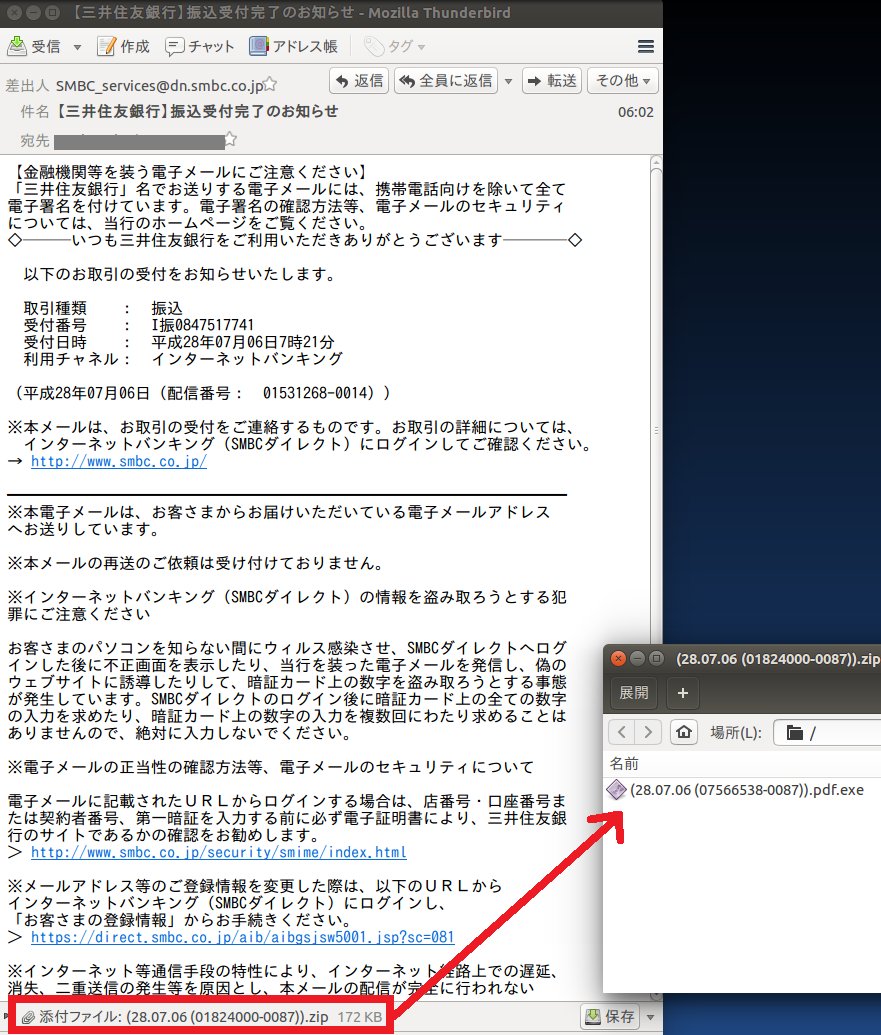Maximize the archive manager window
Screen dimensions: 881x1035
pyautogui.click(x=656, y=659)
